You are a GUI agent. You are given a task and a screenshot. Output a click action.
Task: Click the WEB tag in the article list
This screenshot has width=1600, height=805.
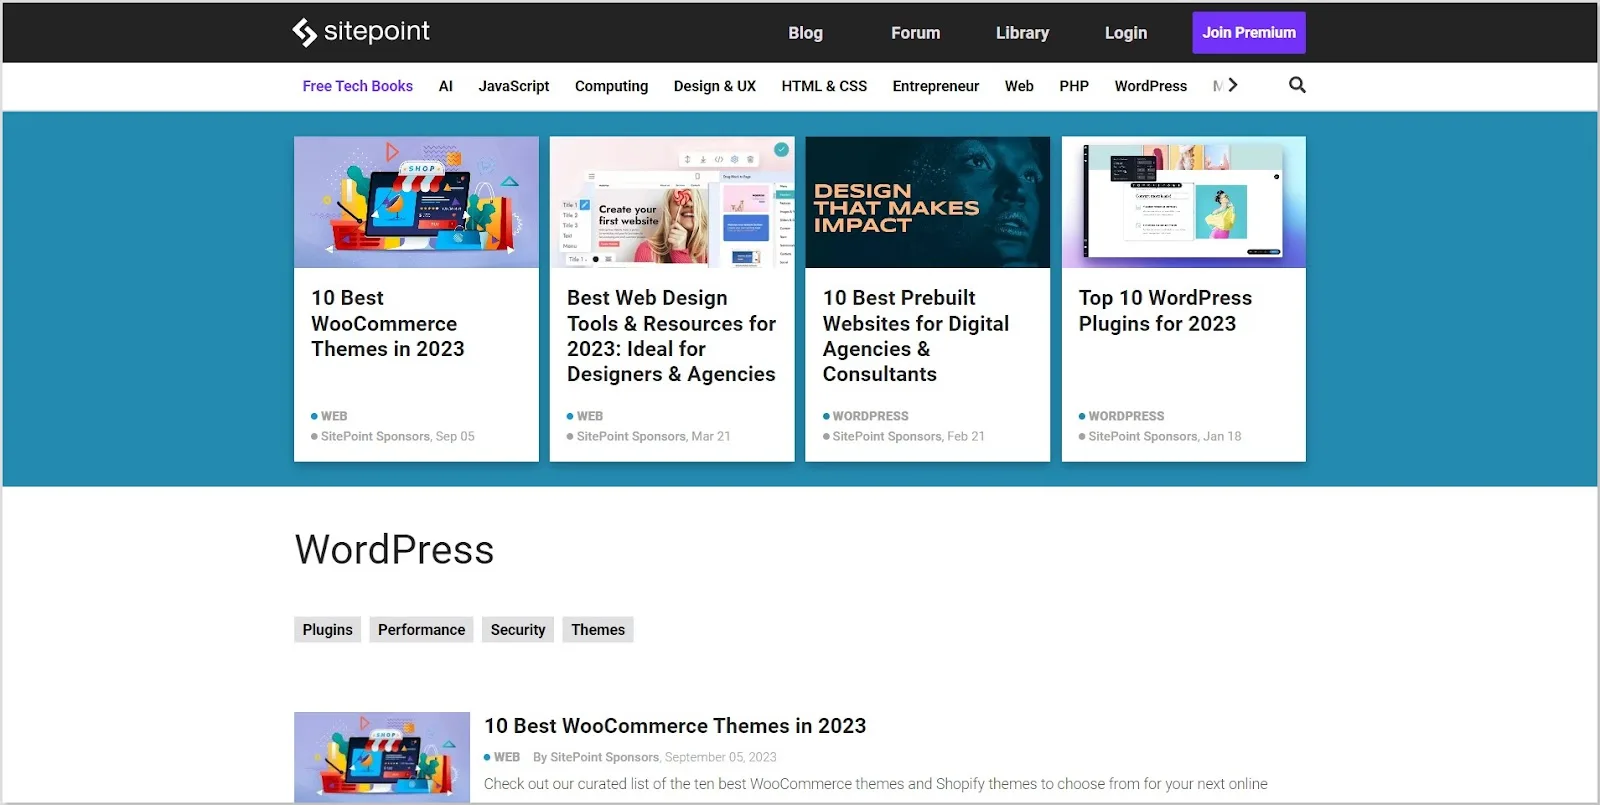[x=507, y=757]
